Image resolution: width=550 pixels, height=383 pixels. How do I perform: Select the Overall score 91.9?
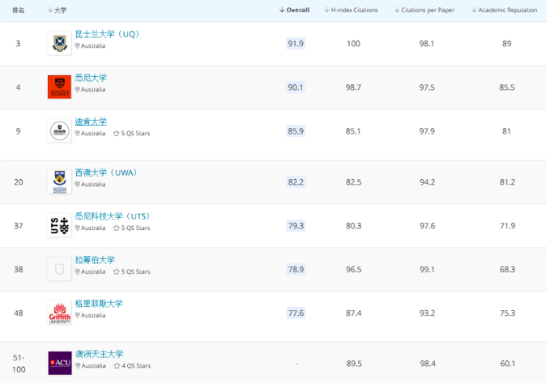coord(296,43)
